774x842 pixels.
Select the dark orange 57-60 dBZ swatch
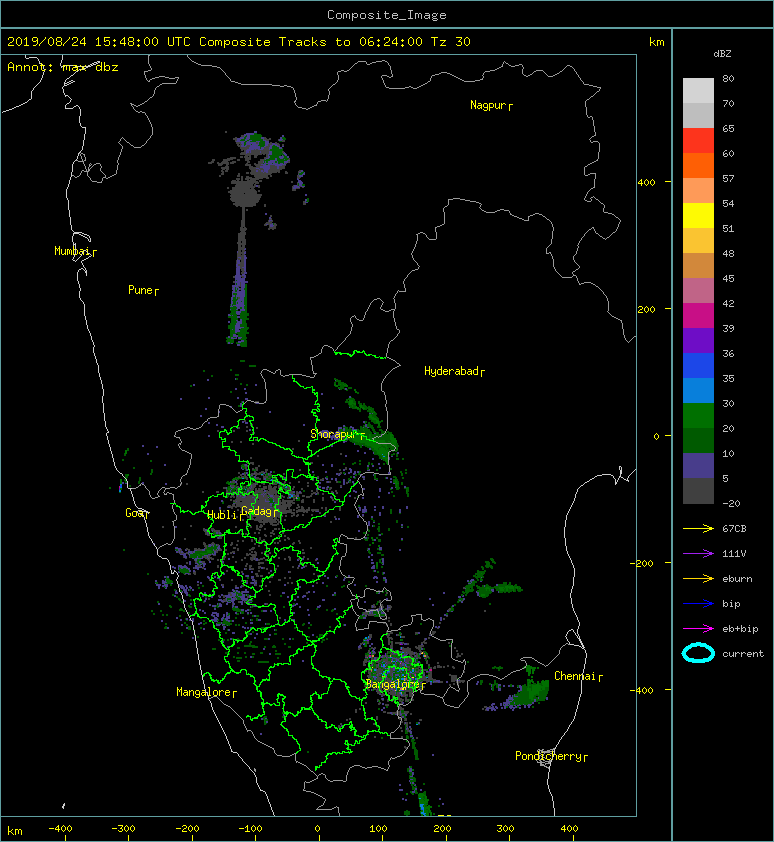[698, 165]
